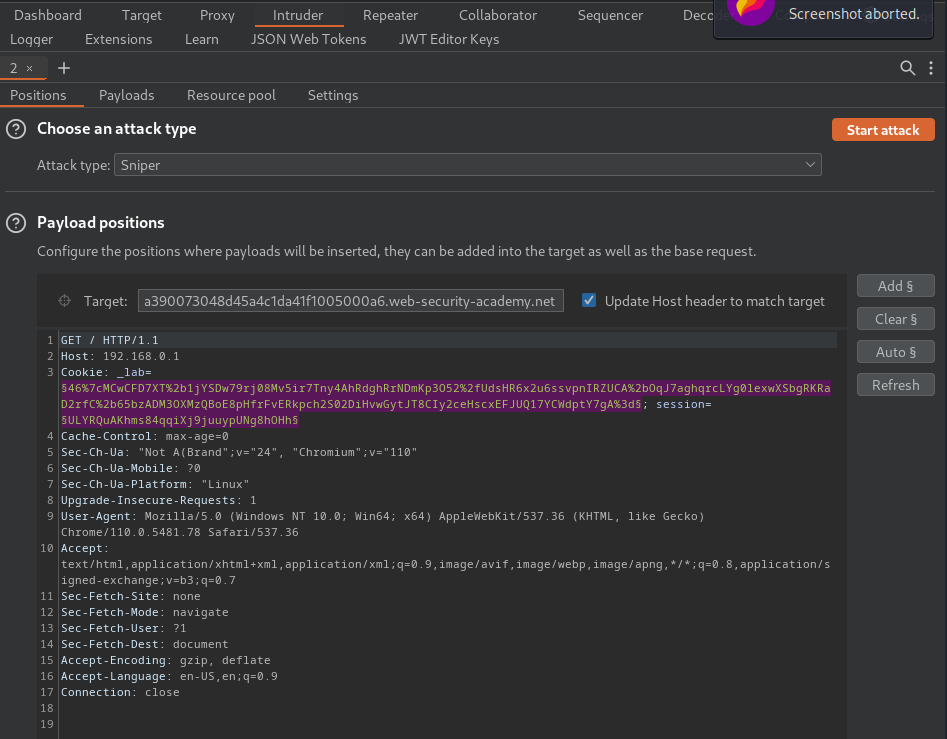The height and width of the screenshot is (739, 947).
Task: Toggle Update Host header to match target
Action: [x=588, y=300]
